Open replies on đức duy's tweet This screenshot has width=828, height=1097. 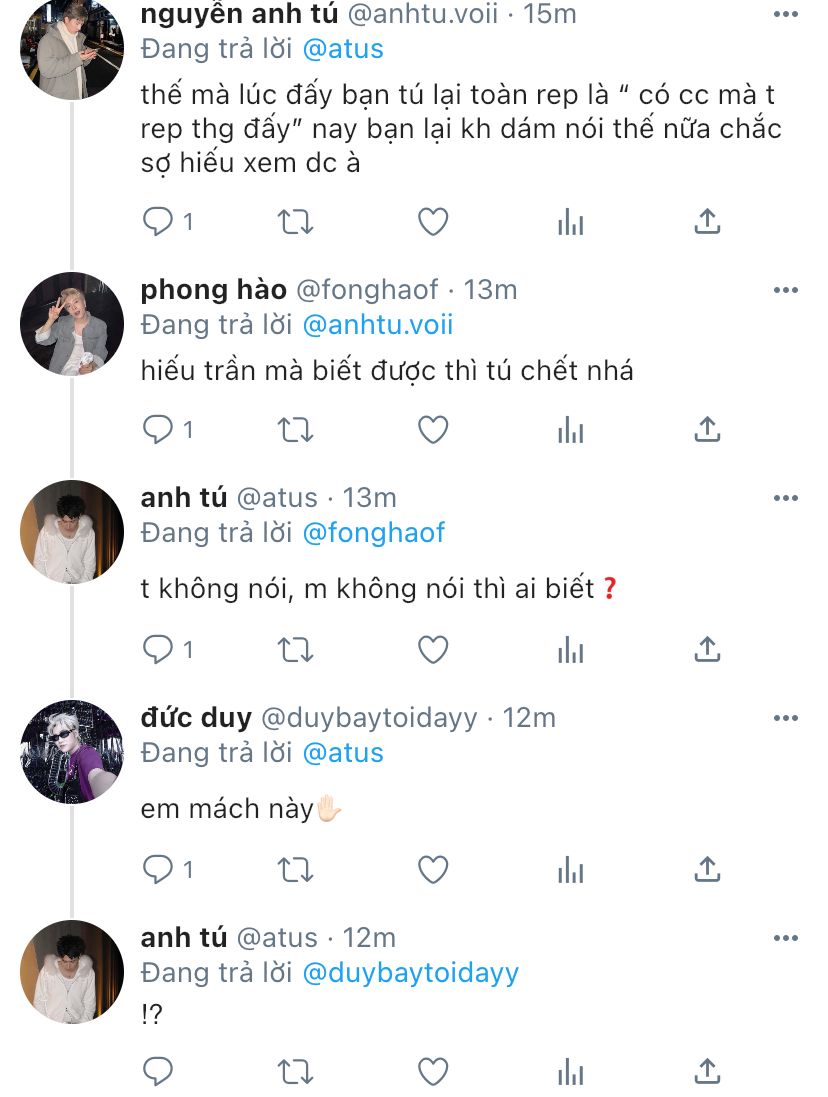158,870
